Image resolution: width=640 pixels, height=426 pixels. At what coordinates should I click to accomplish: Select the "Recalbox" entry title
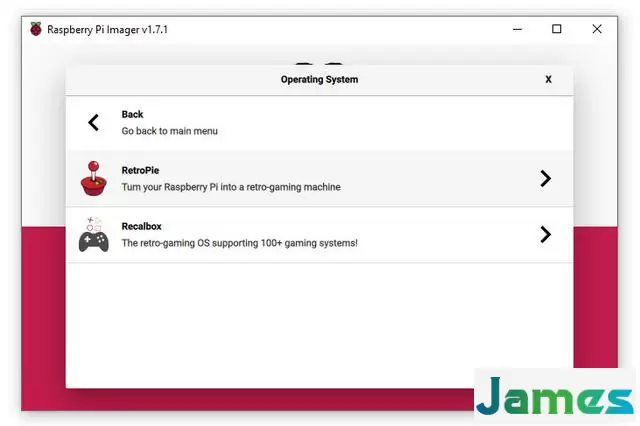click(x=141, y=226)
